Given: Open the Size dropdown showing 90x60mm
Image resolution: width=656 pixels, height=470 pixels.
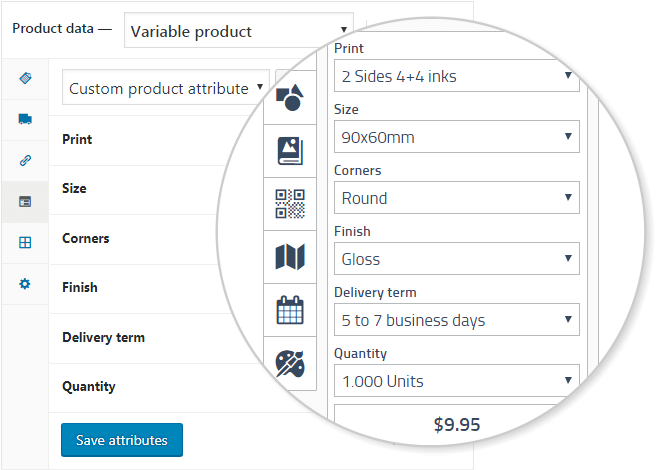Looking at the screenshot, I should pyautogui.click(x=457, y=137).
